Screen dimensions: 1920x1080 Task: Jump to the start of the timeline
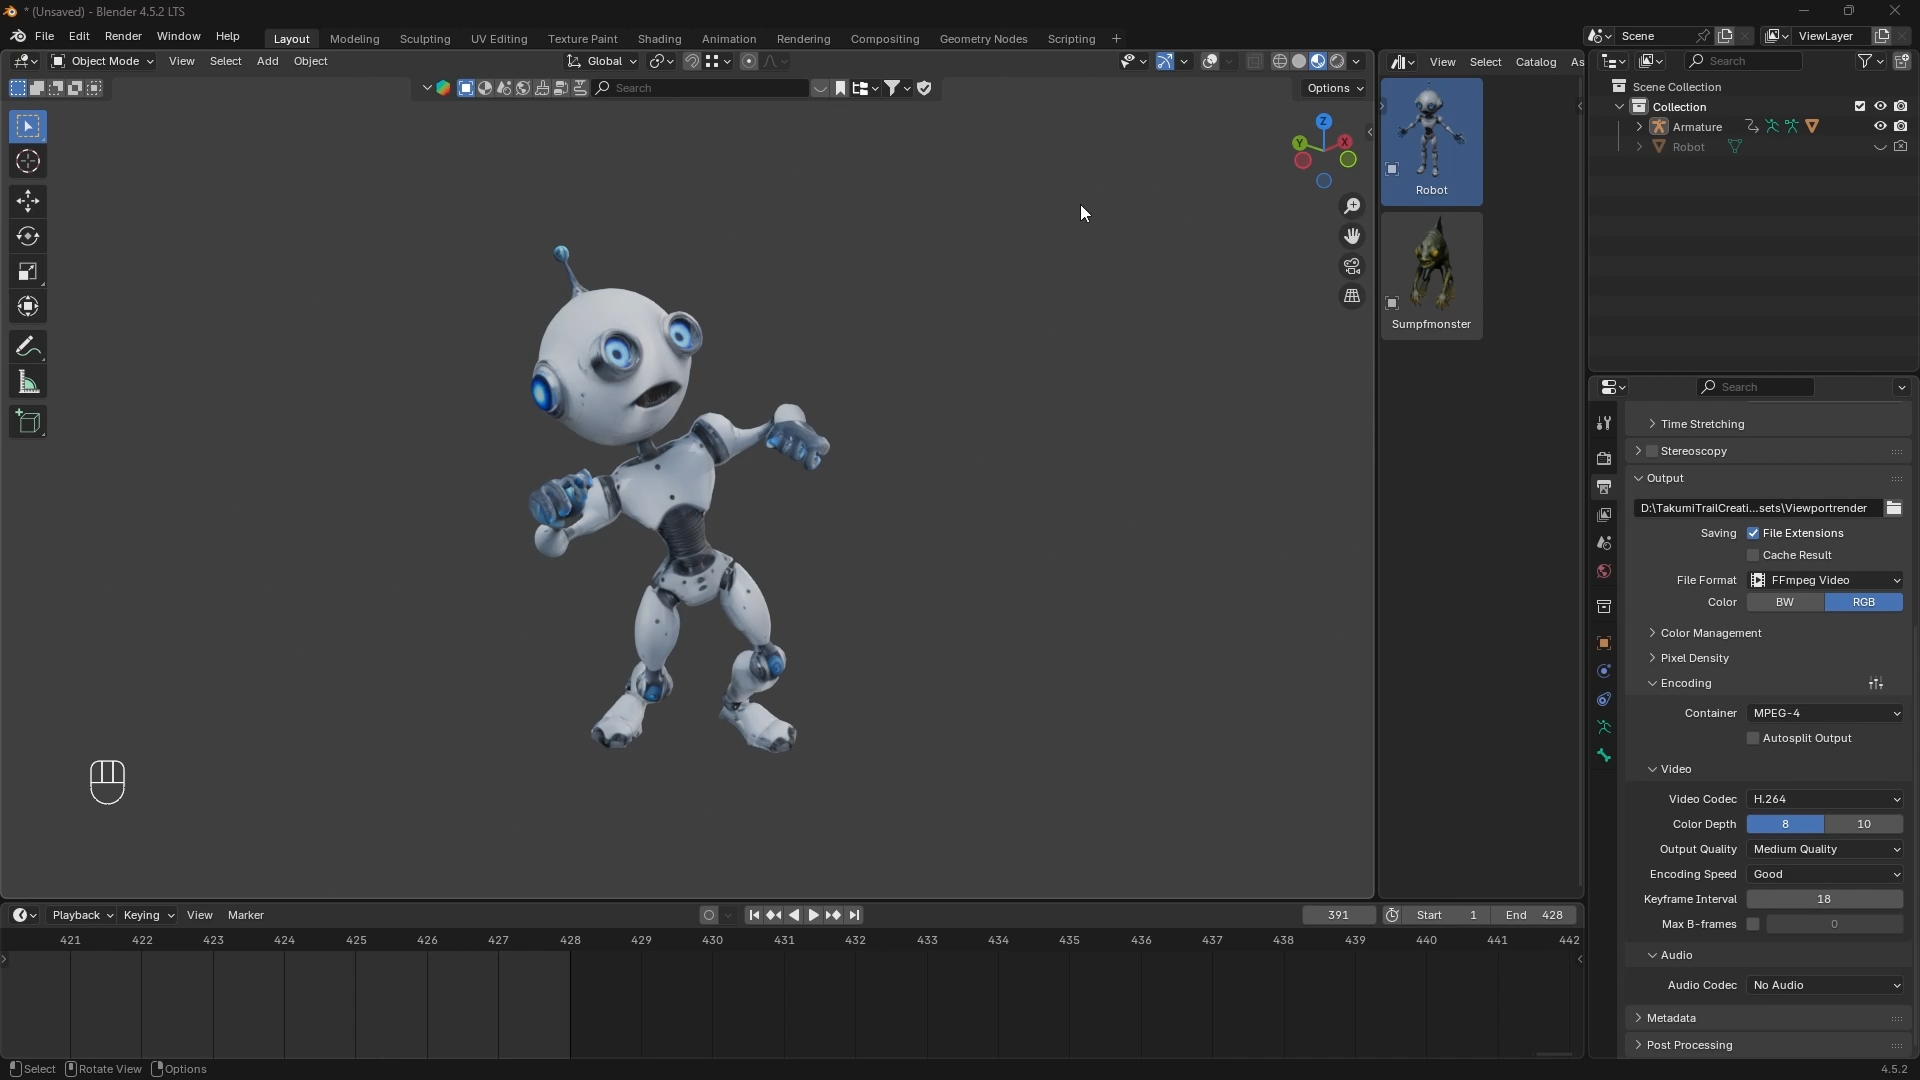coord(753,915)
